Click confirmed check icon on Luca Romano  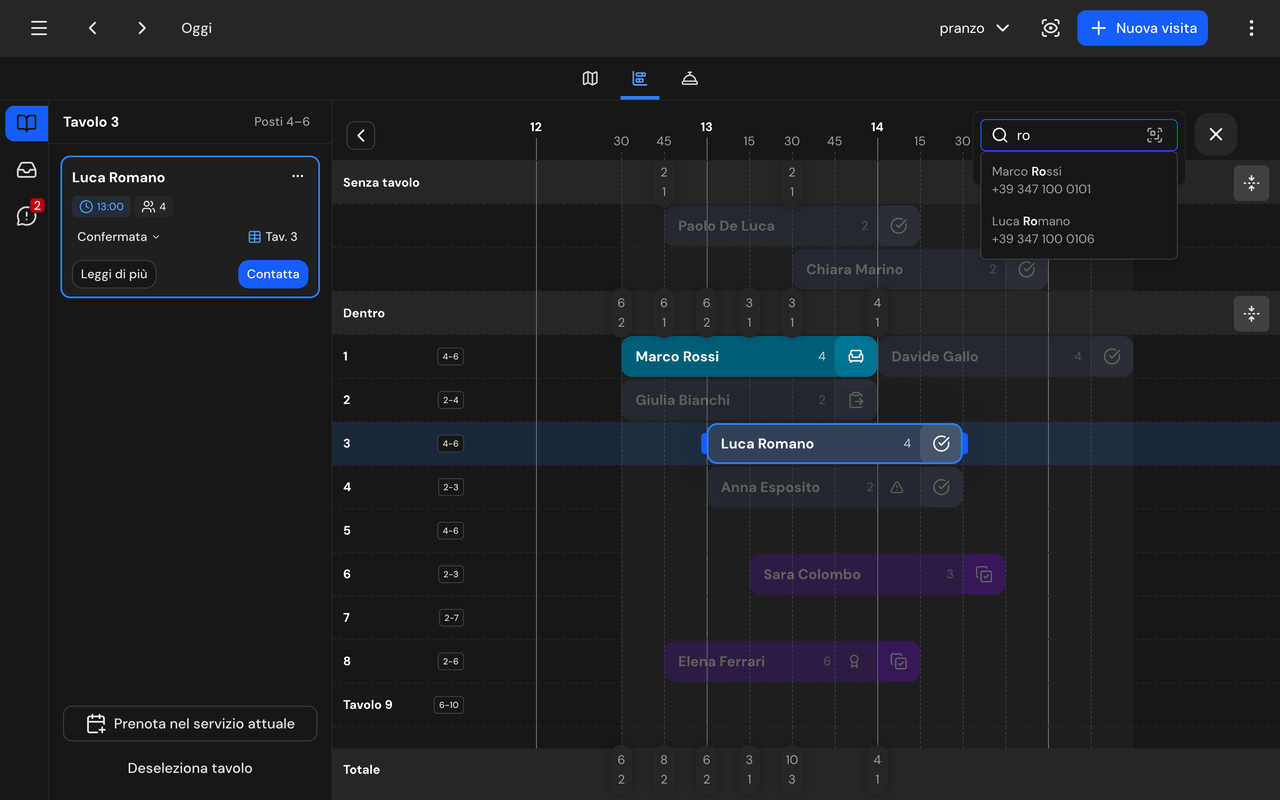(941, 443)
